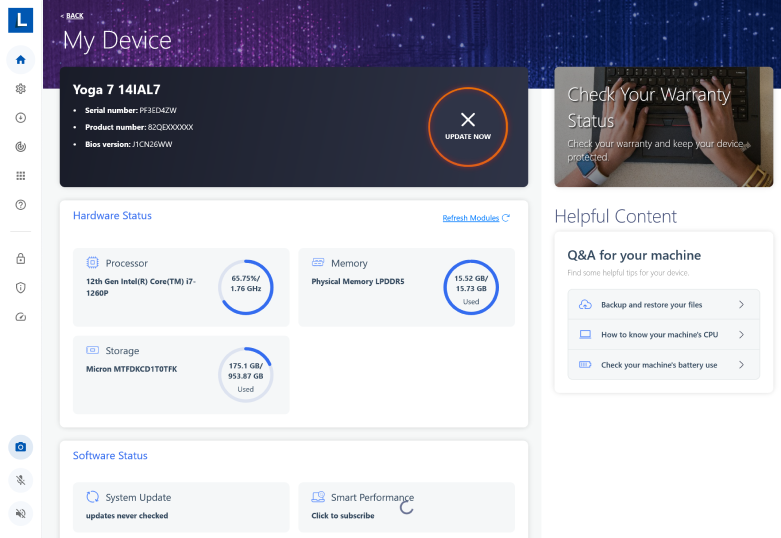
Task: Click the laptop icon beside CPU article
Action: tap(585, 334)
